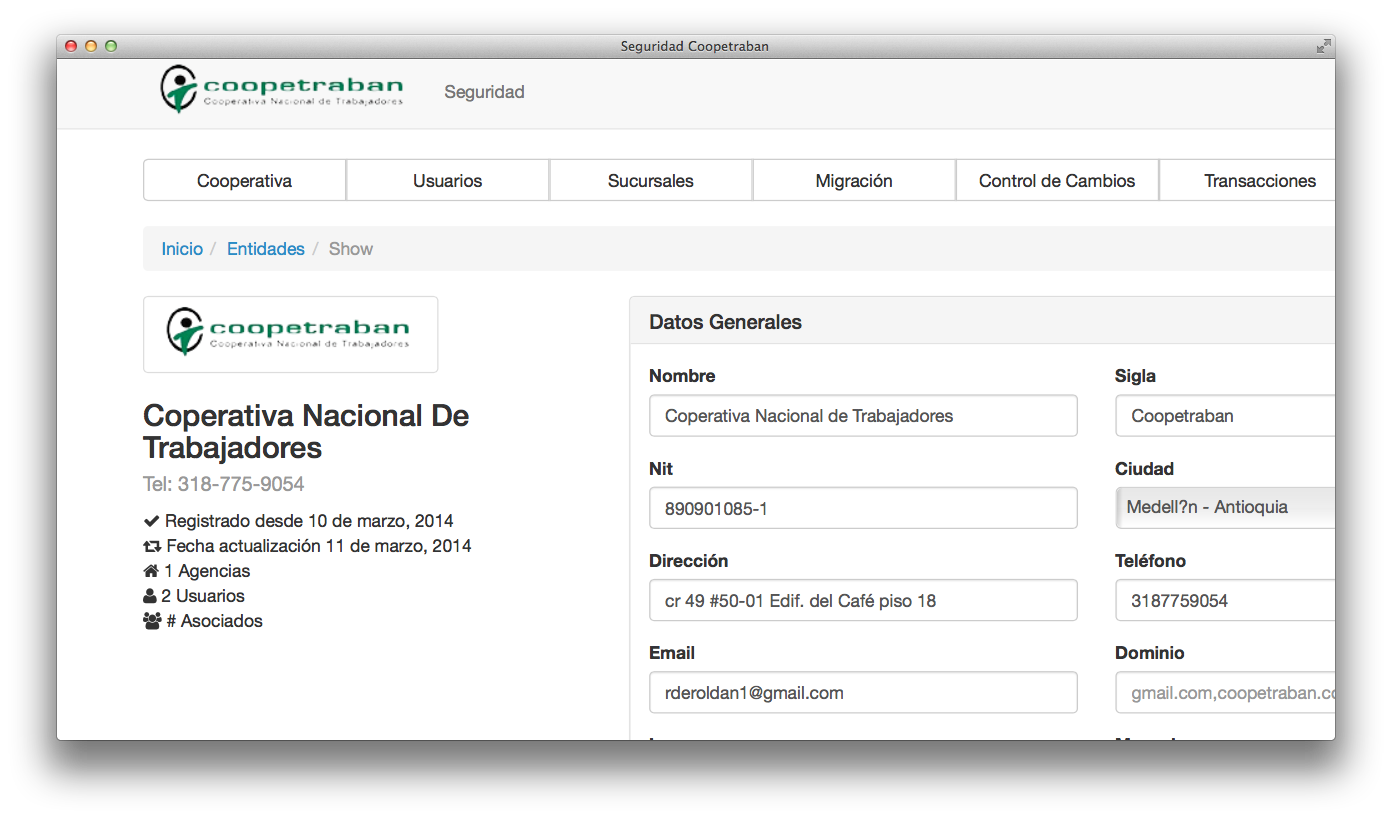Close the window with the red button
The height and width of the screenshot is (819, 1392).
pyautogui.click(x=71, y=46)
